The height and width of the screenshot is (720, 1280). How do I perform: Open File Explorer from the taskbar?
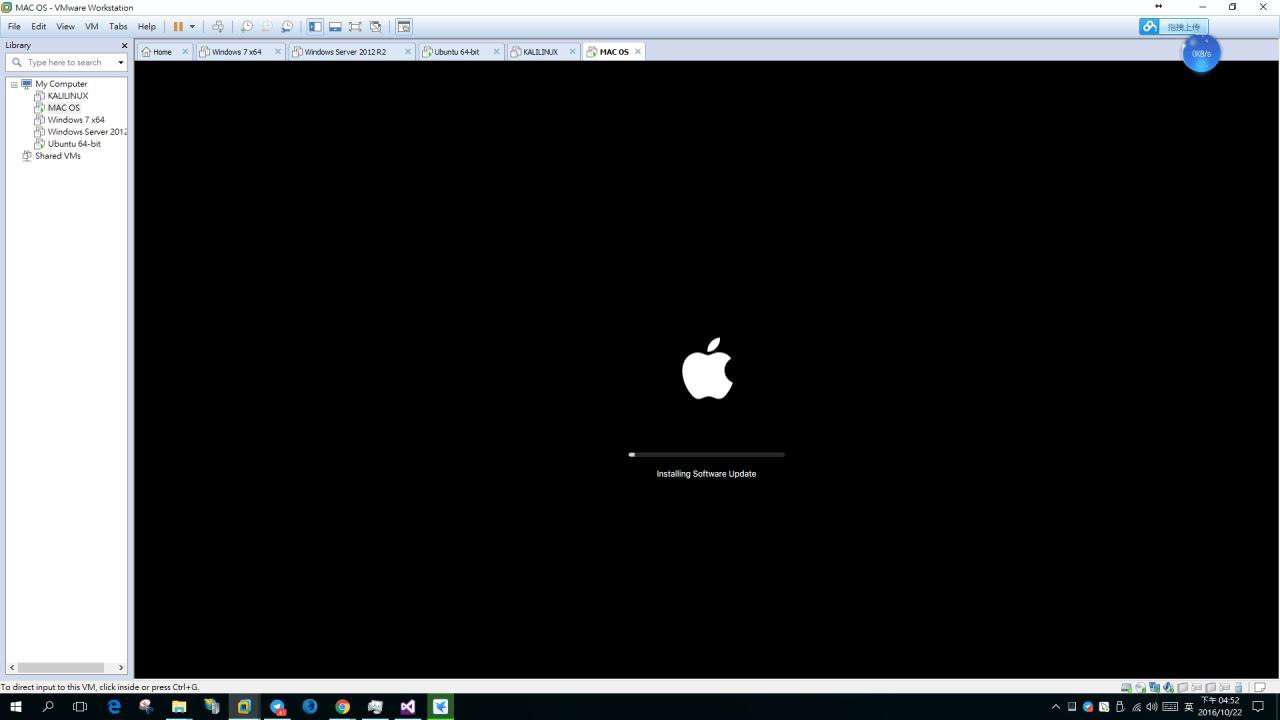click(179, 707)
